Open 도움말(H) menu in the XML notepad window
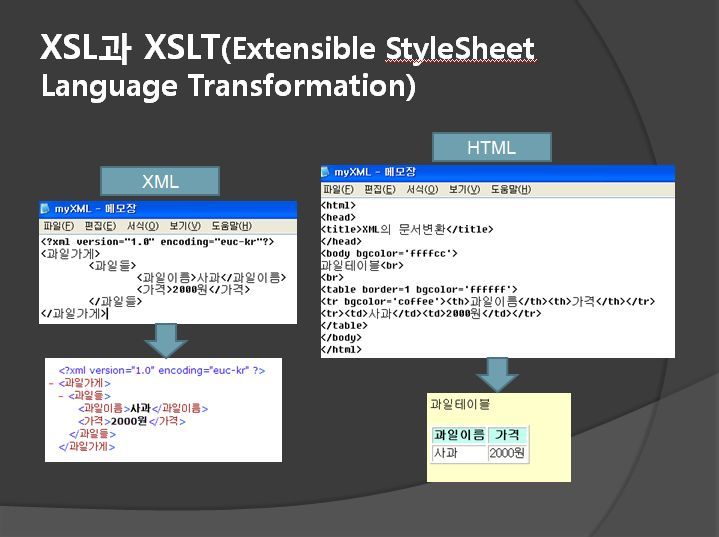 tap(232, 226)
